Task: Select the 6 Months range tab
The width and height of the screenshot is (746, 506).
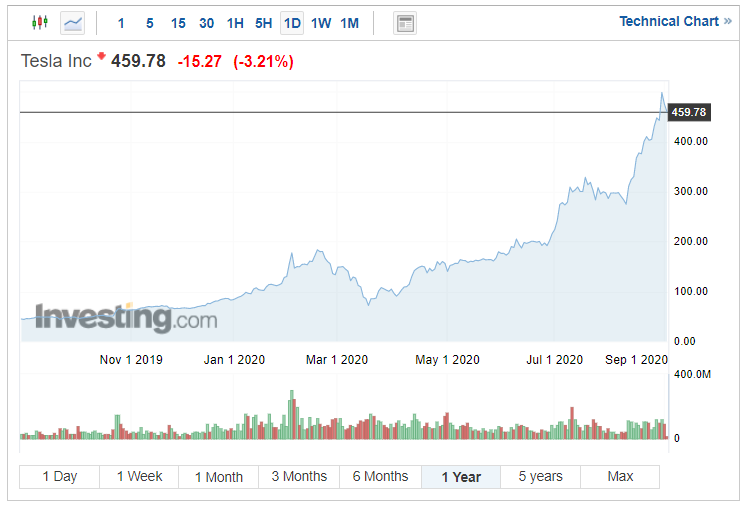Action: (380, 477)
